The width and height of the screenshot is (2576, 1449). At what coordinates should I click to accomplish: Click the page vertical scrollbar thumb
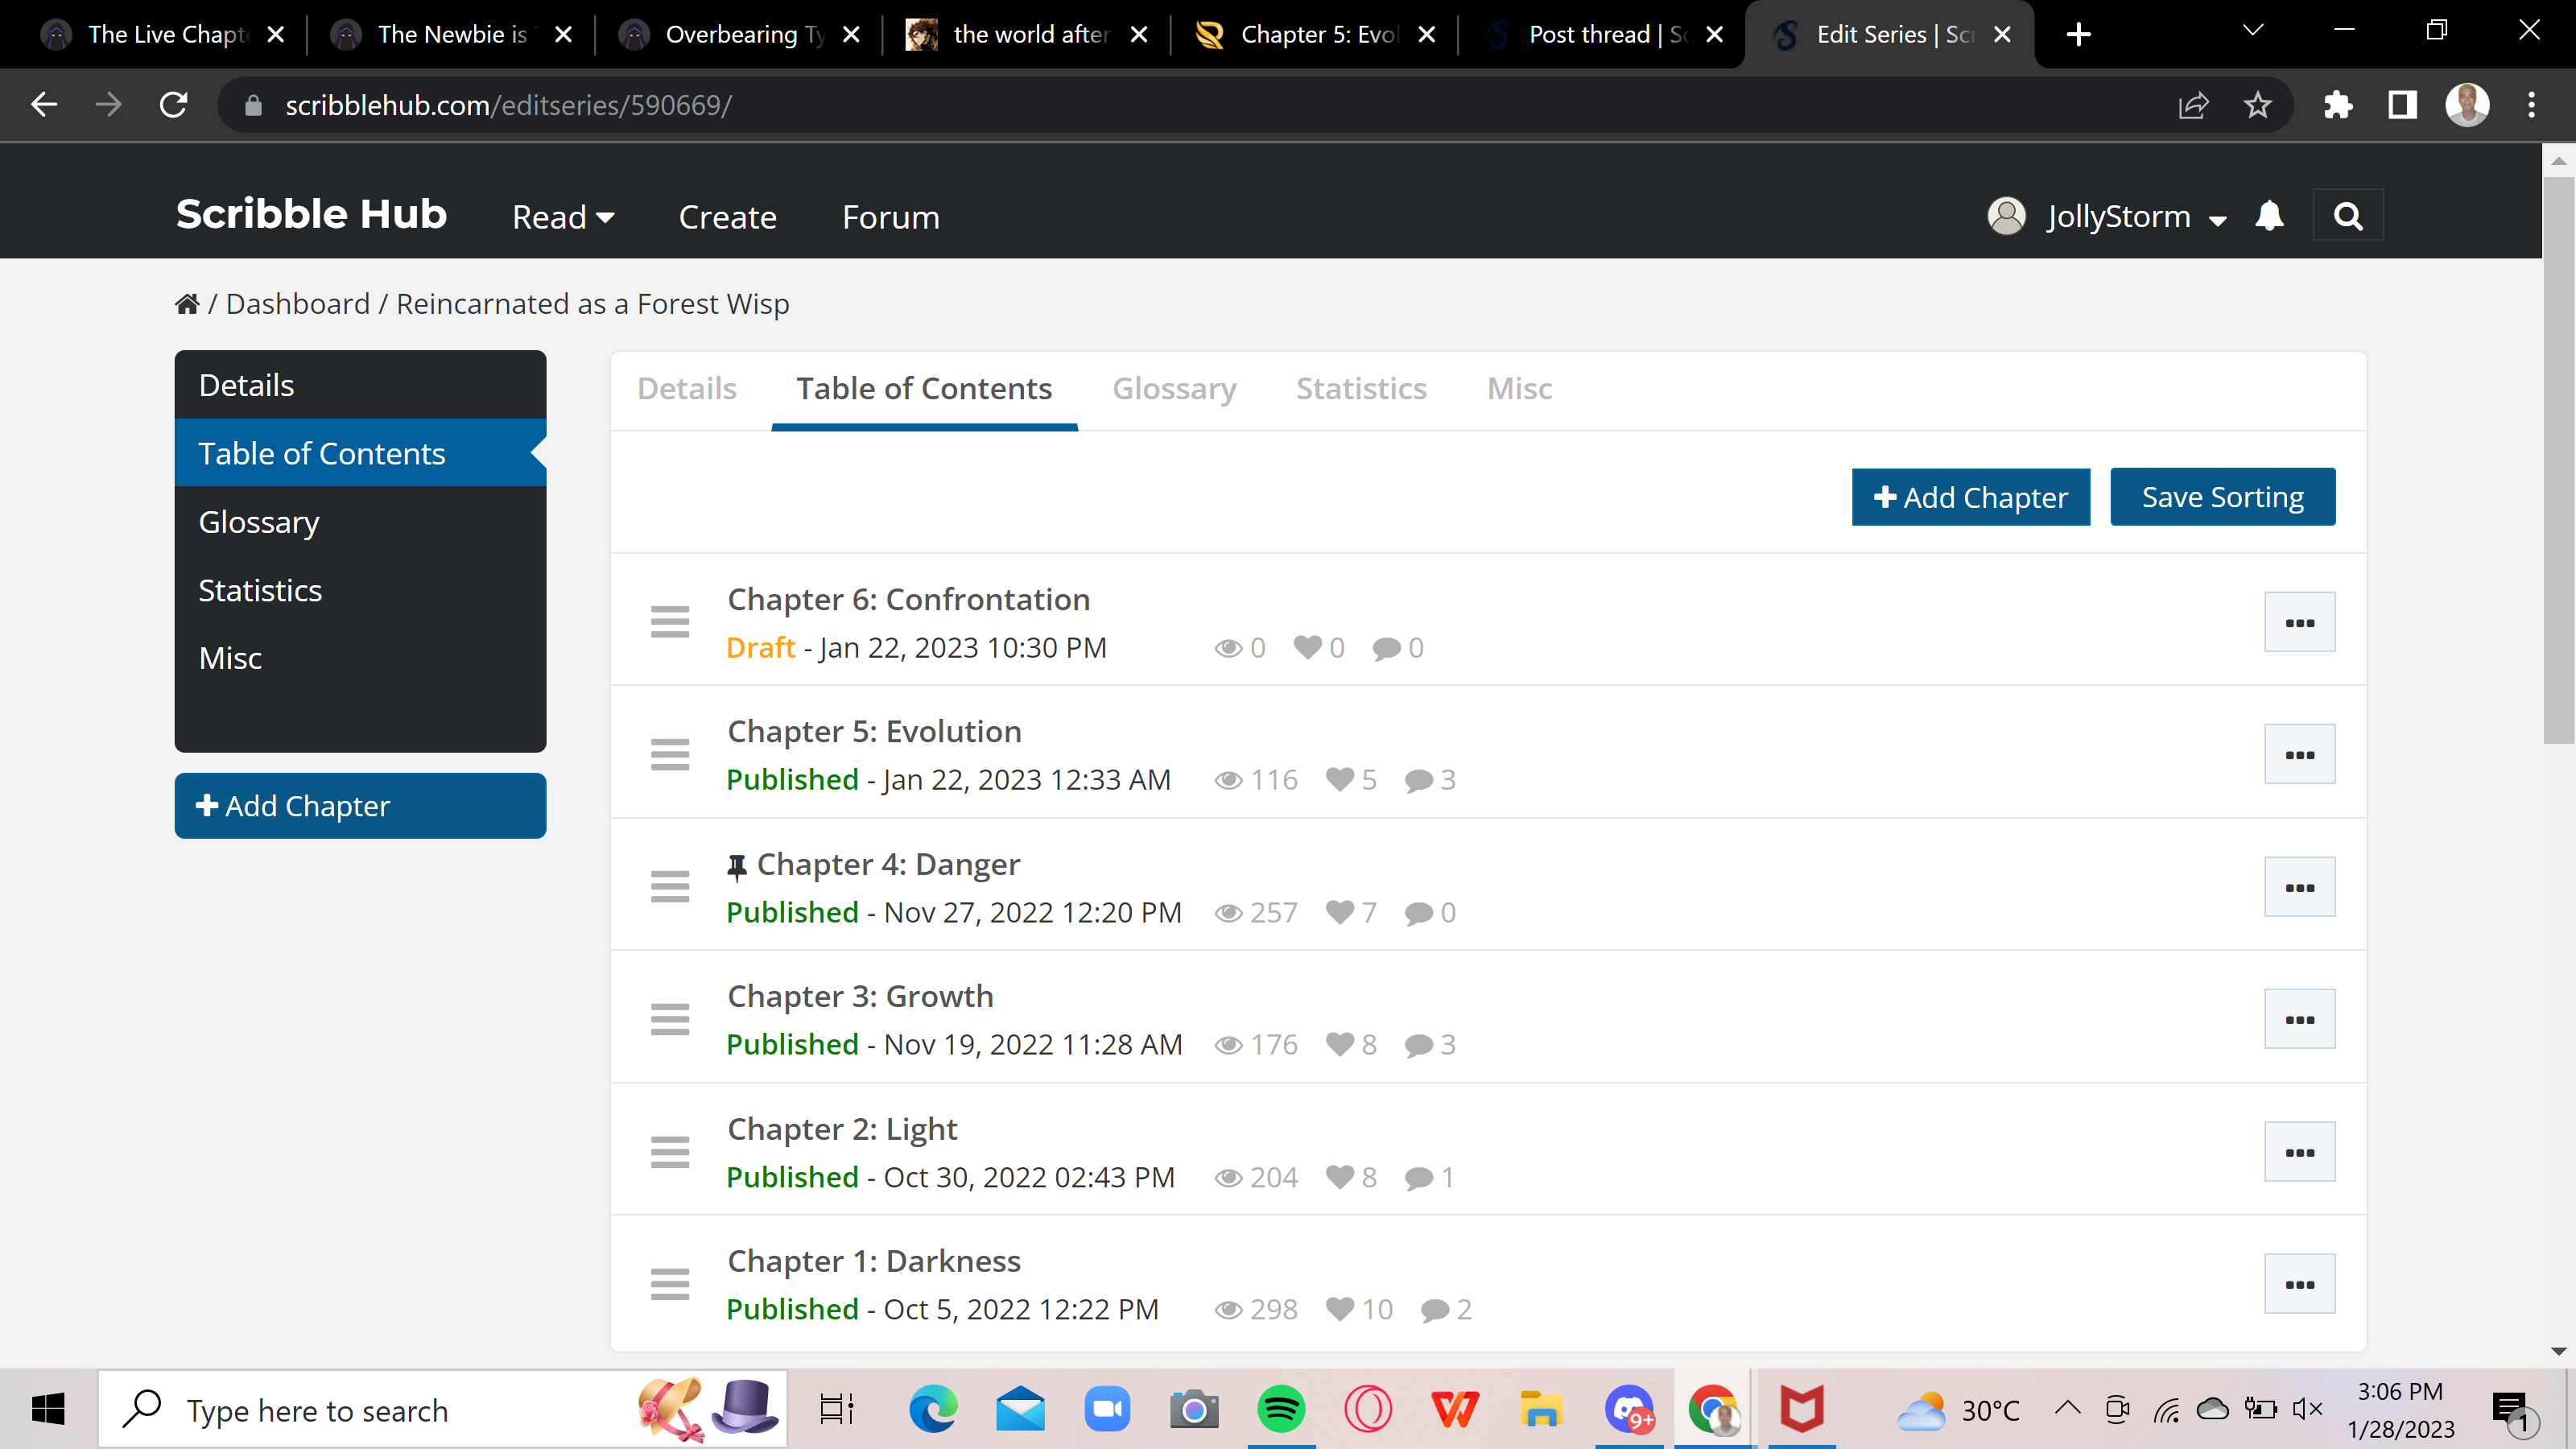[x=2558, y=460]
